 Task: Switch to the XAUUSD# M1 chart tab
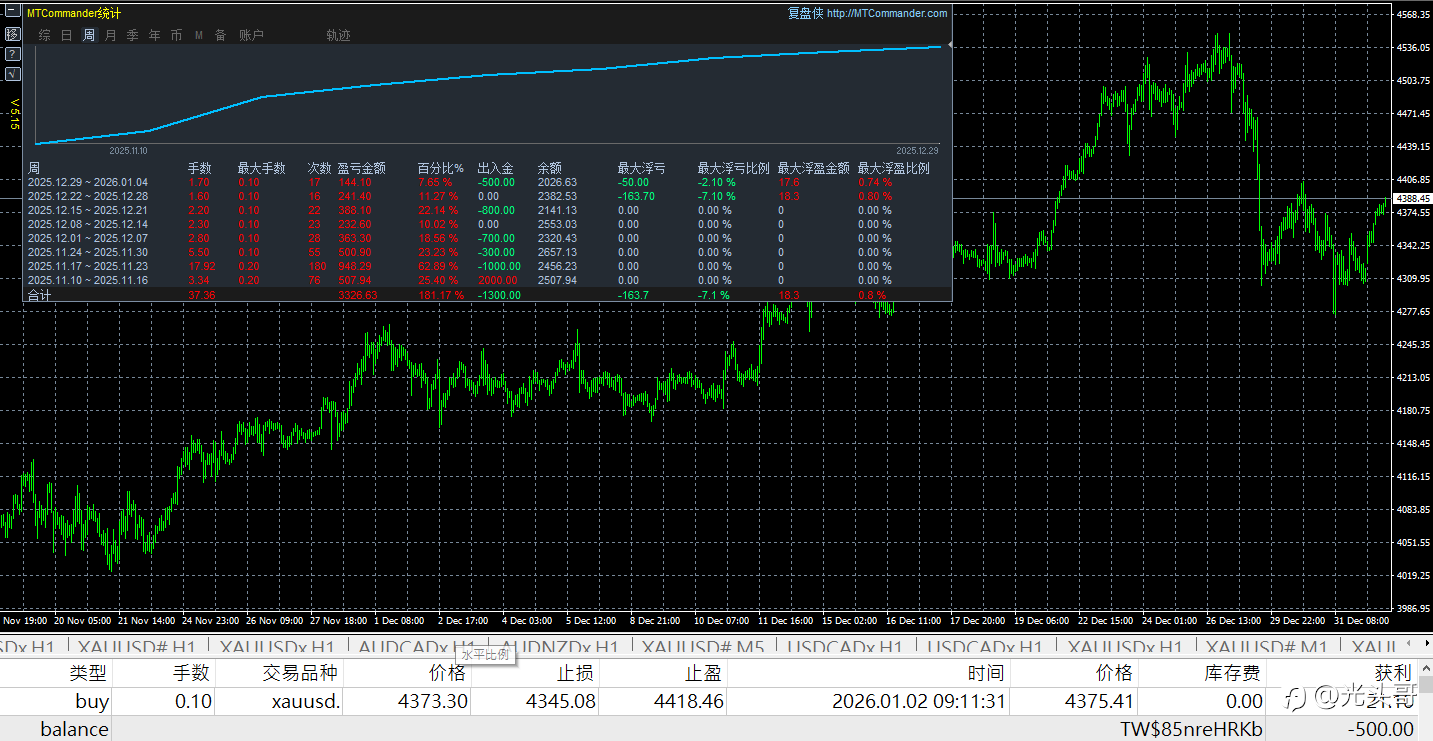tap(1267, 647)
